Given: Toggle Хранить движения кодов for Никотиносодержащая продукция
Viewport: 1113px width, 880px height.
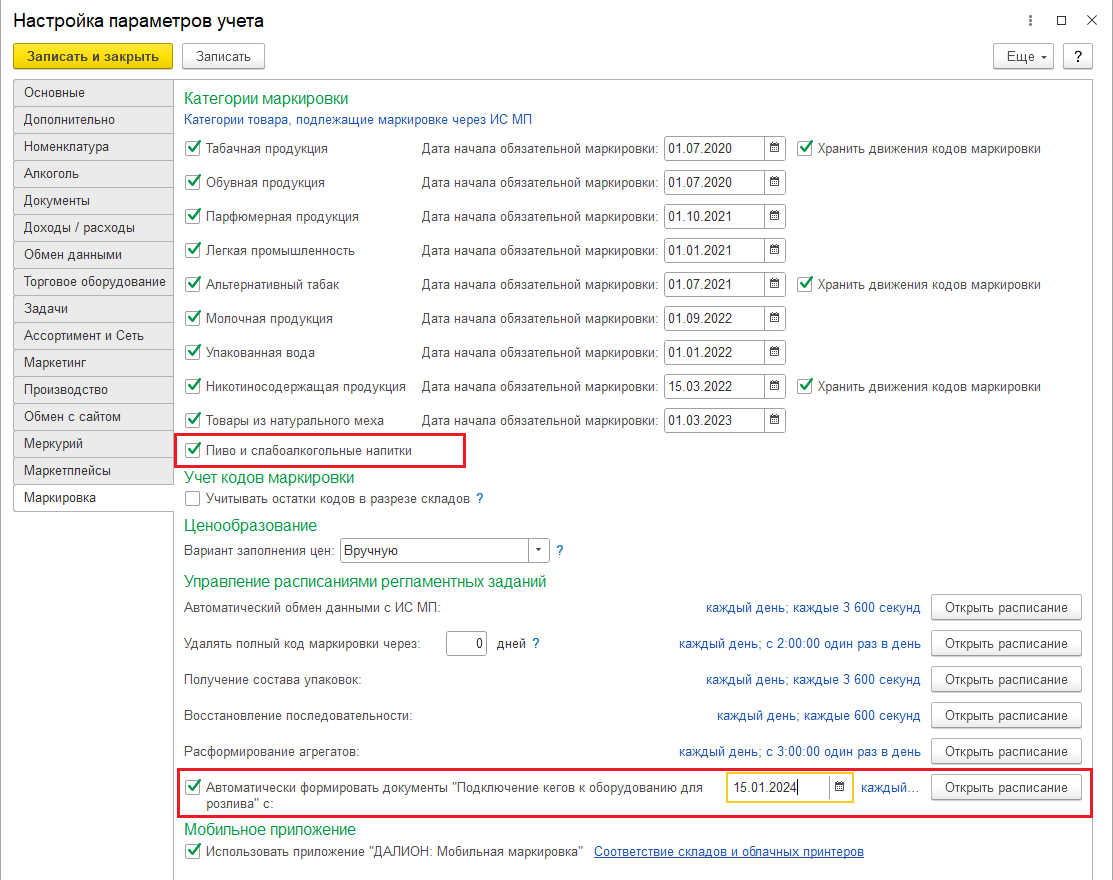Looking at the screenshot, I should 804,387.
